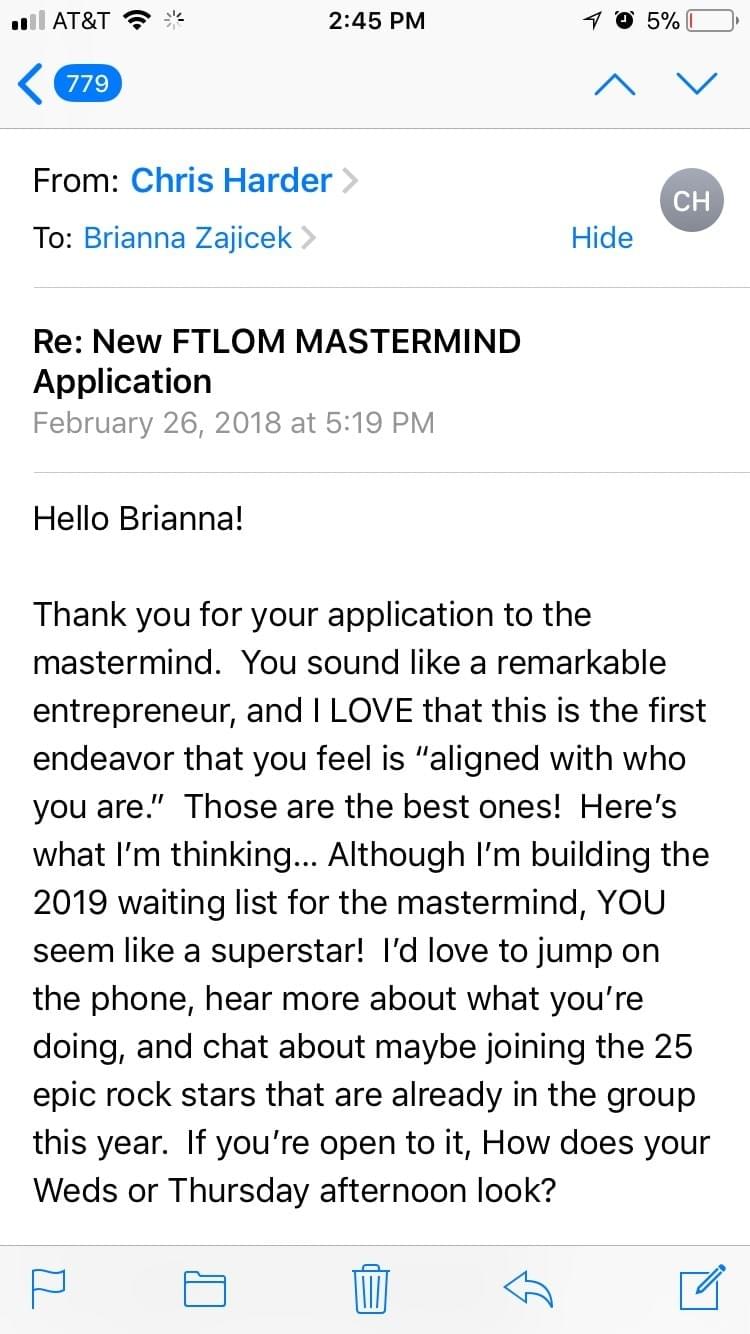Tap the February 26, 2018 date line
The width and height of the screenshot is (750, 1334).
[234, 422]
